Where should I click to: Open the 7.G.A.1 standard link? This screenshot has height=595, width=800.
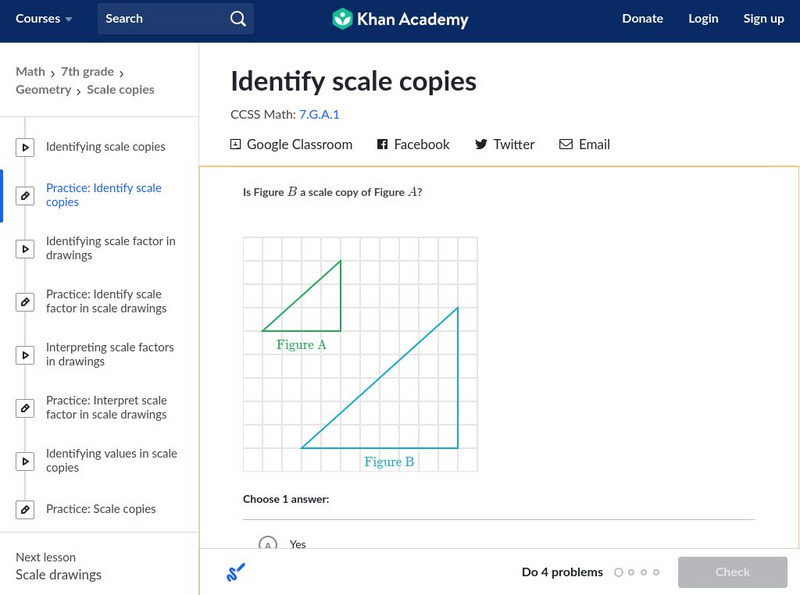point(319,115)
